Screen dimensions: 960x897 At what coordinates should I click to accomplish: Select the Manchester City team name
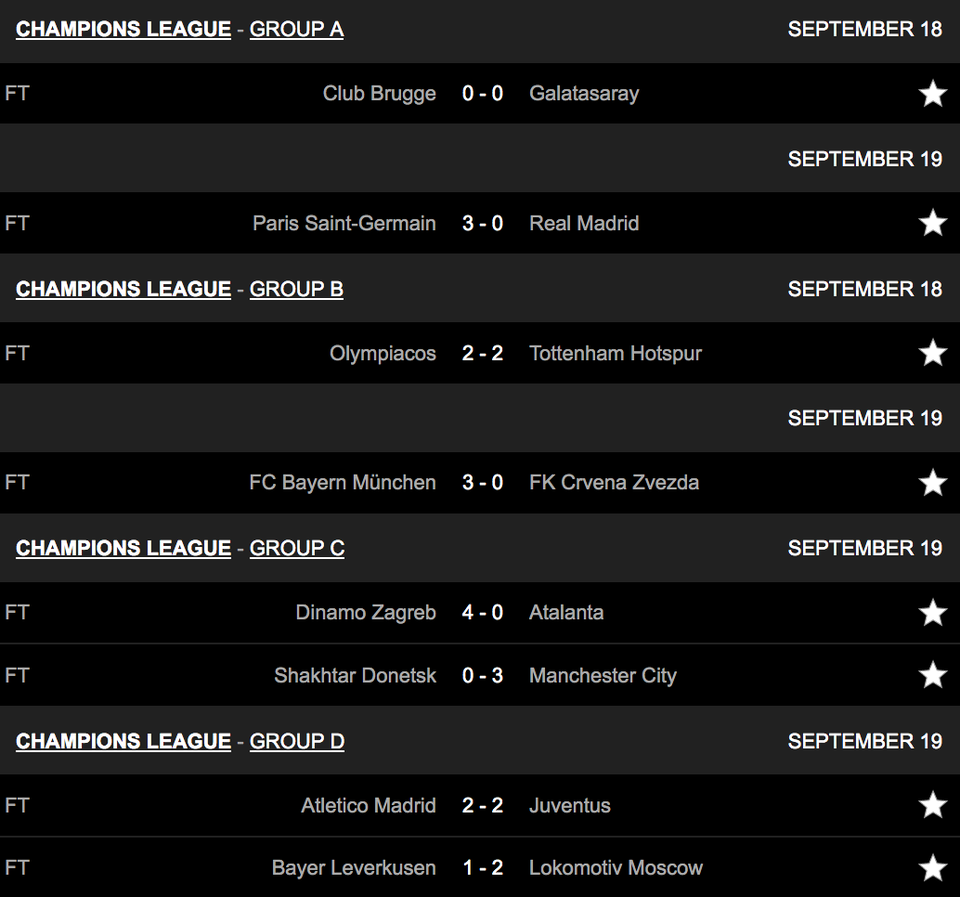click(602, 675)
